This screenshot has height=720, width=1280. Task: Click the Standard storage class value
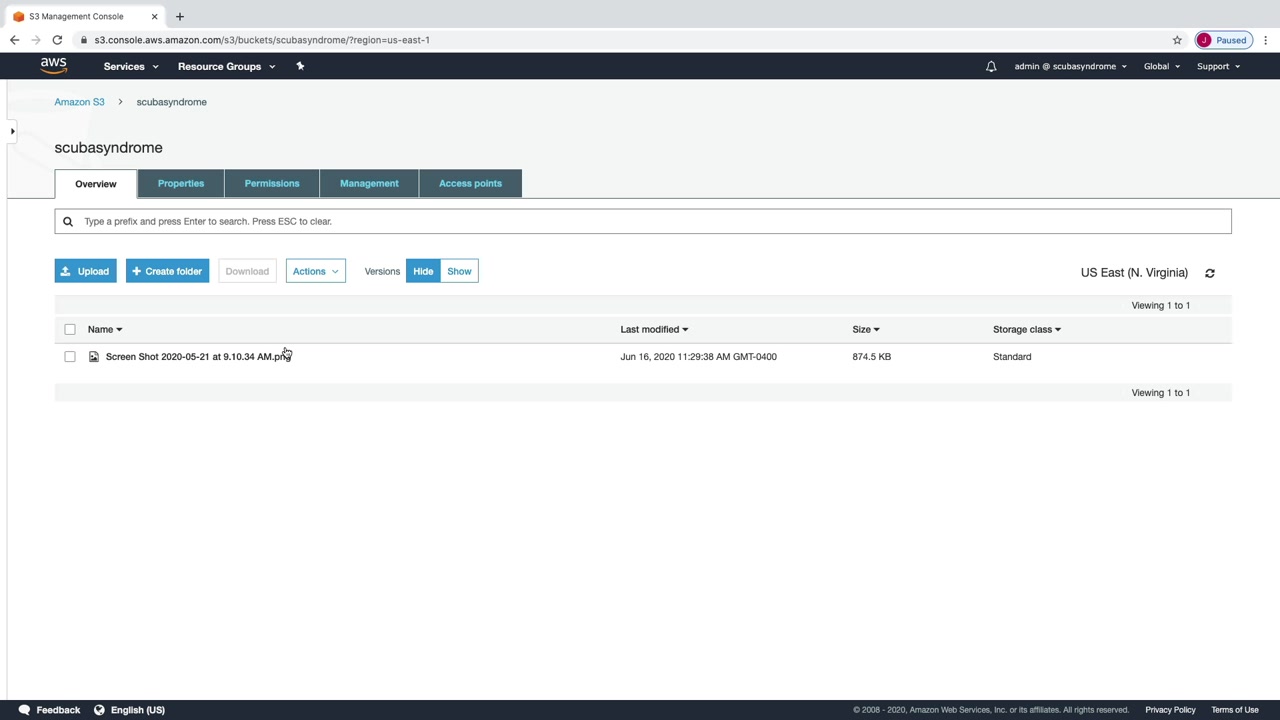coord(1012,357)
